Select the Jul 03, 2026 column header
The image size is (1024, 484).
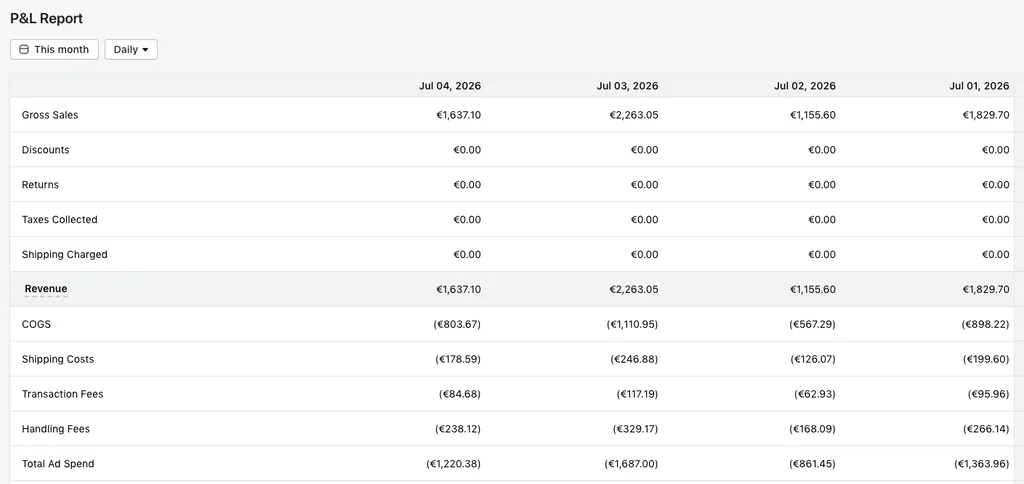[627, 86]
